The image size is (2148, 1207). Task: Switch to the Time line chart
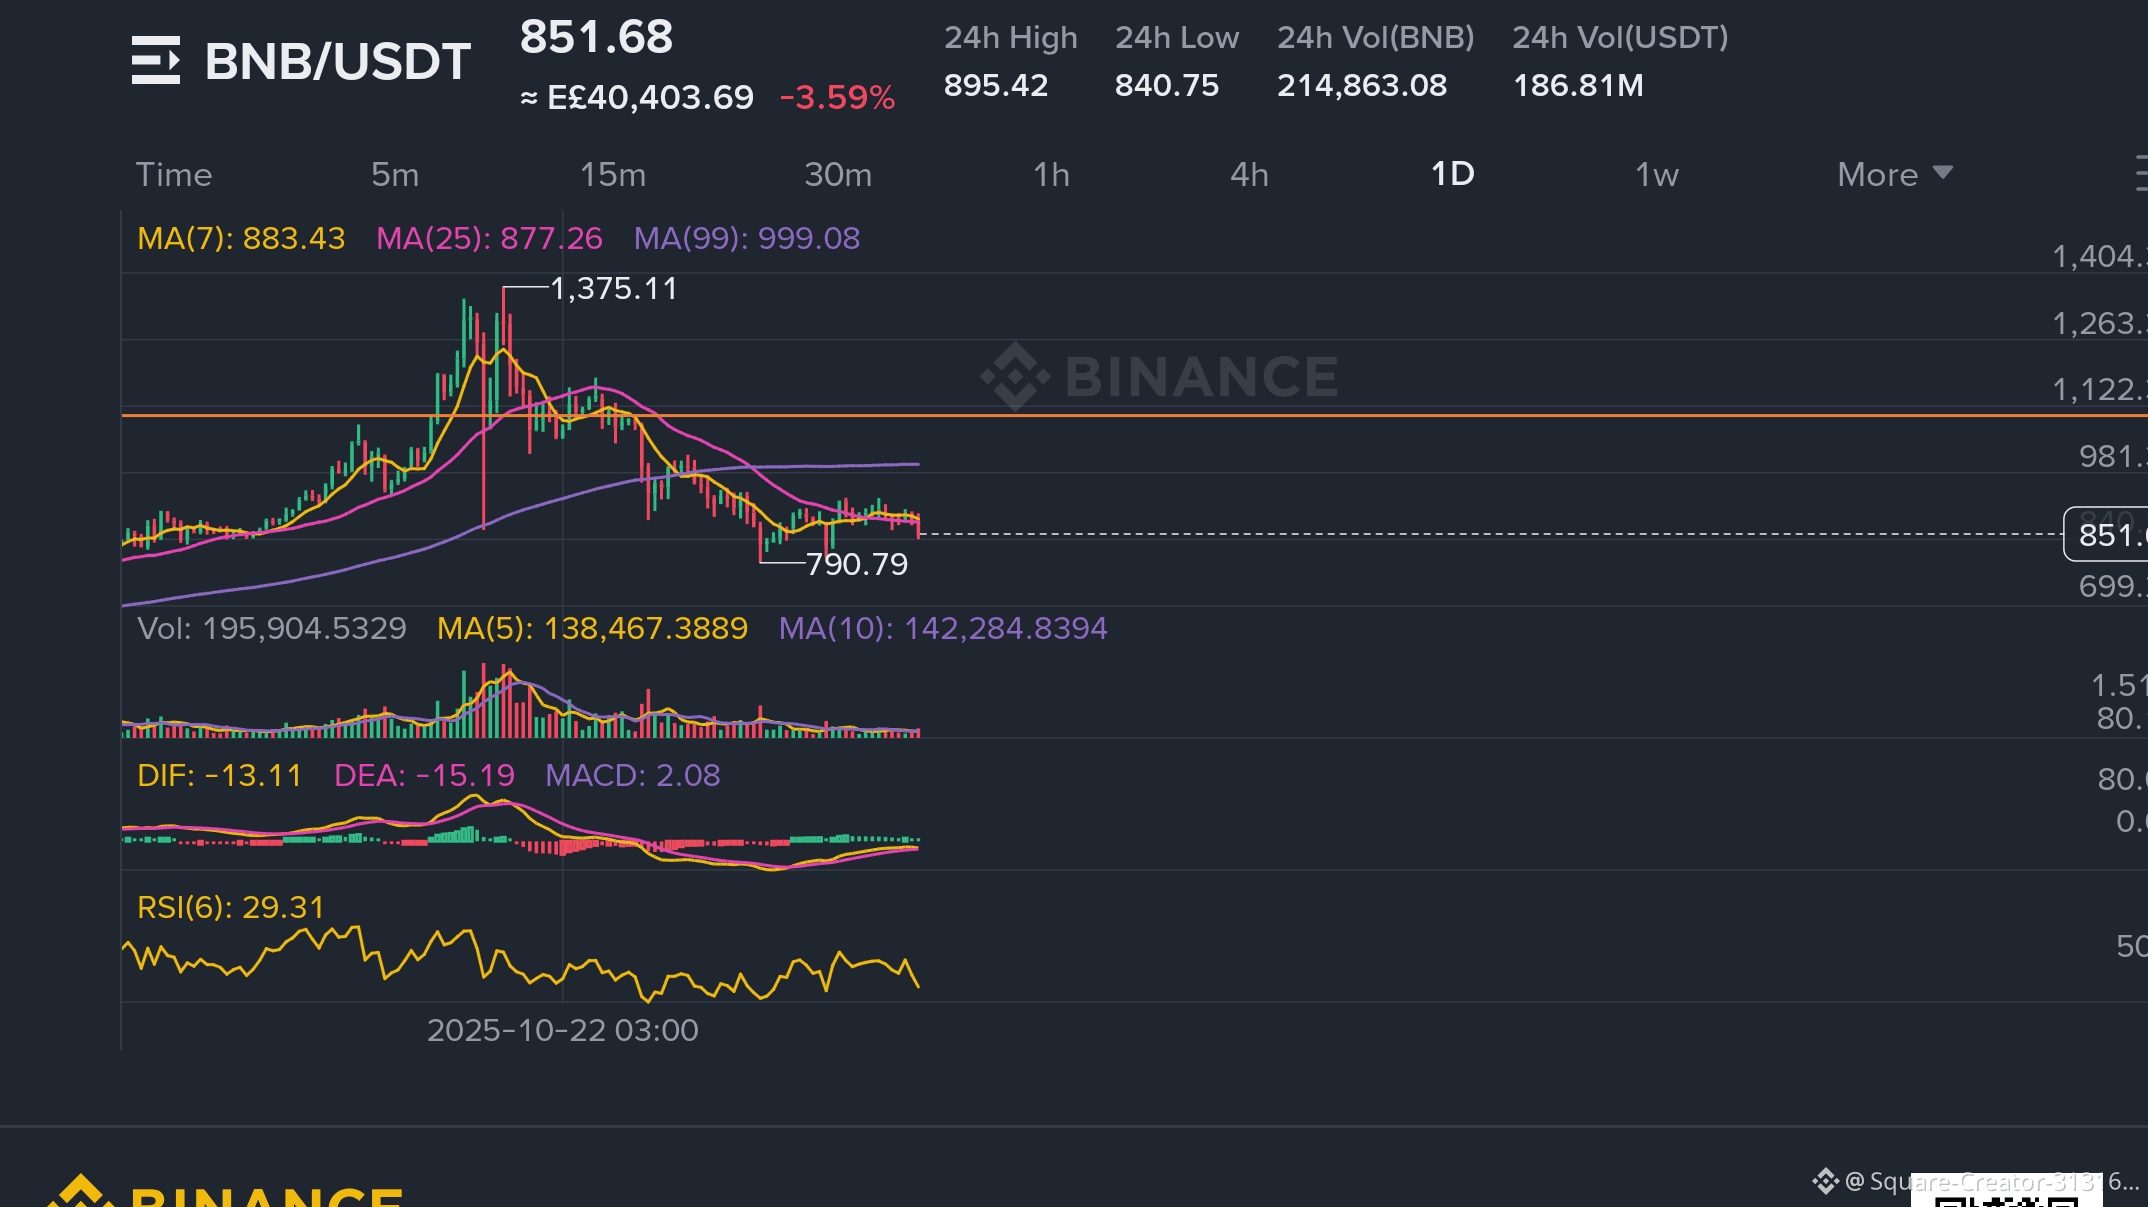click(x=174, y=175)
